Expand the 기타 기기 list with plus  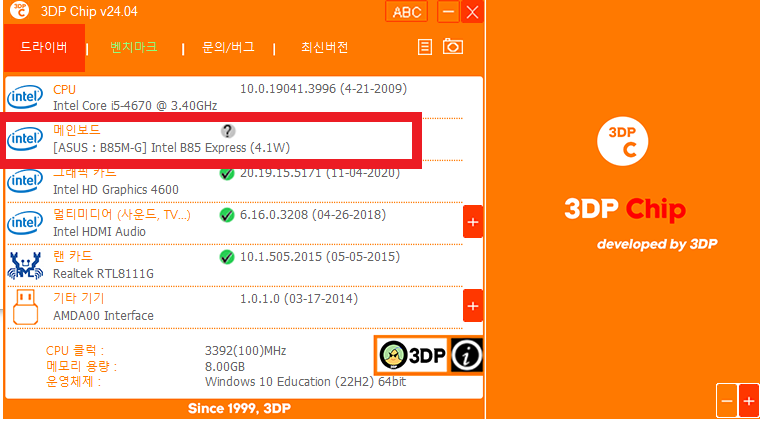(473, 306)
